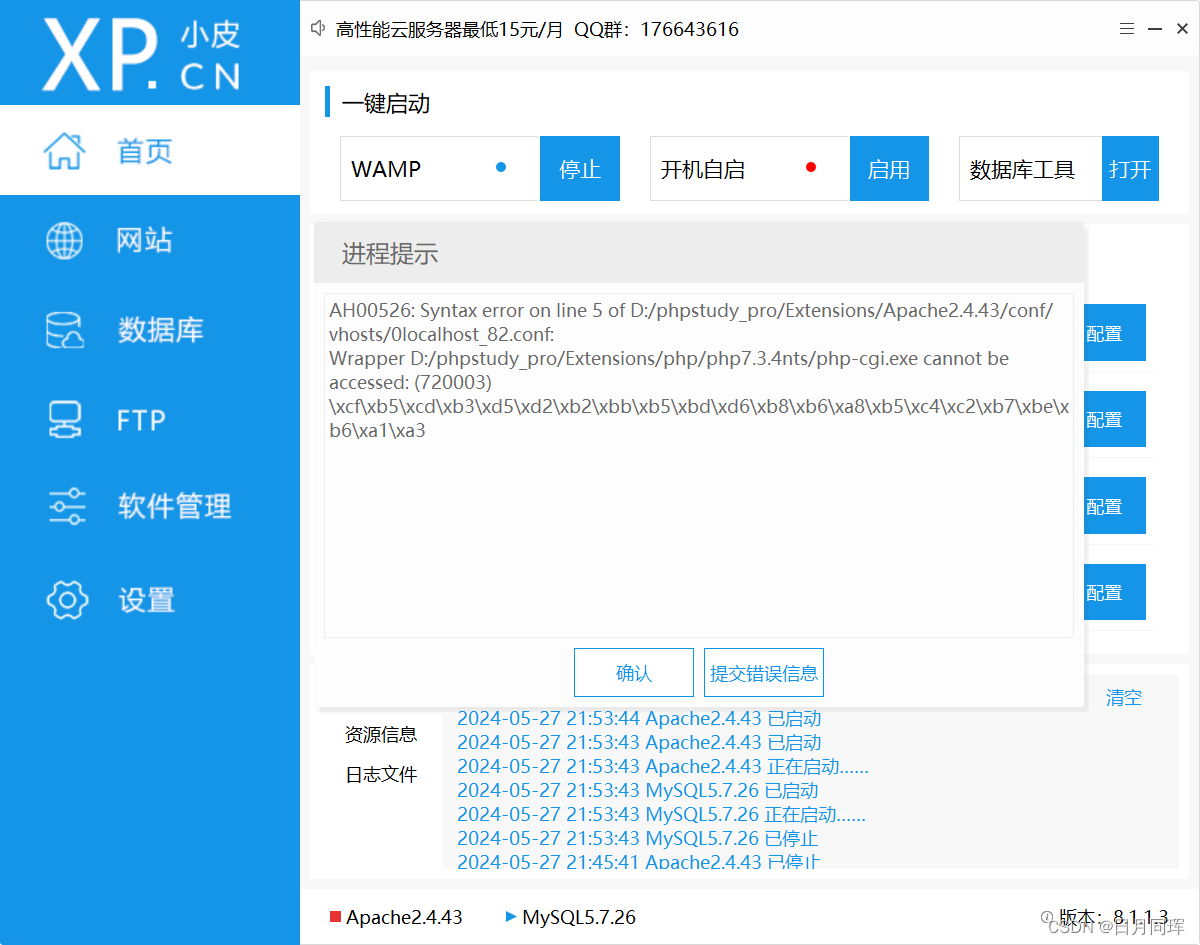This screenshot has height=945, width=1200.
Task: Mute the announcement speaker icon
Action: [317, 28]
